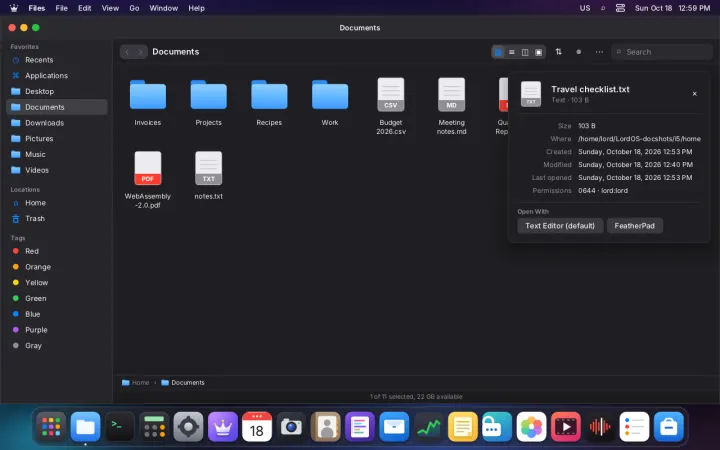Open Contacts from the dock
The height and width of the screenshot is (450, 720).
tap(326, 427)
